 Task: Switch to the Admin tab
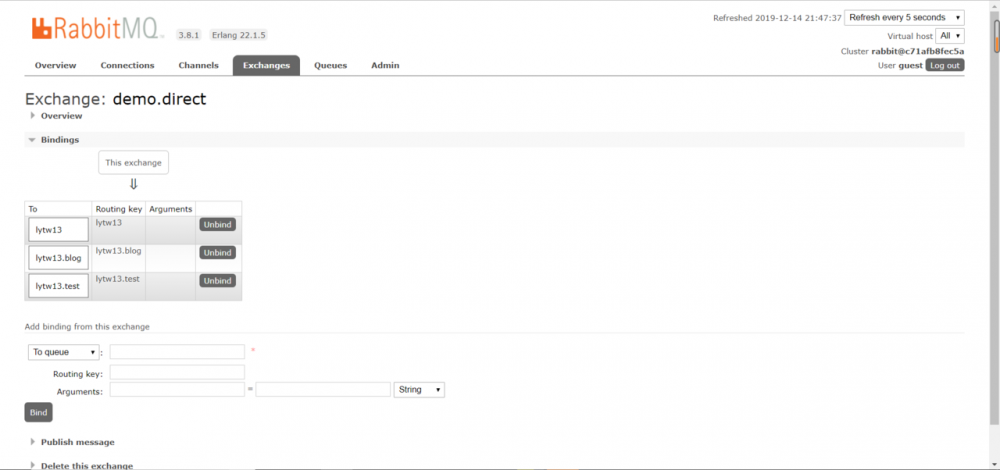(x=385, y=65)
